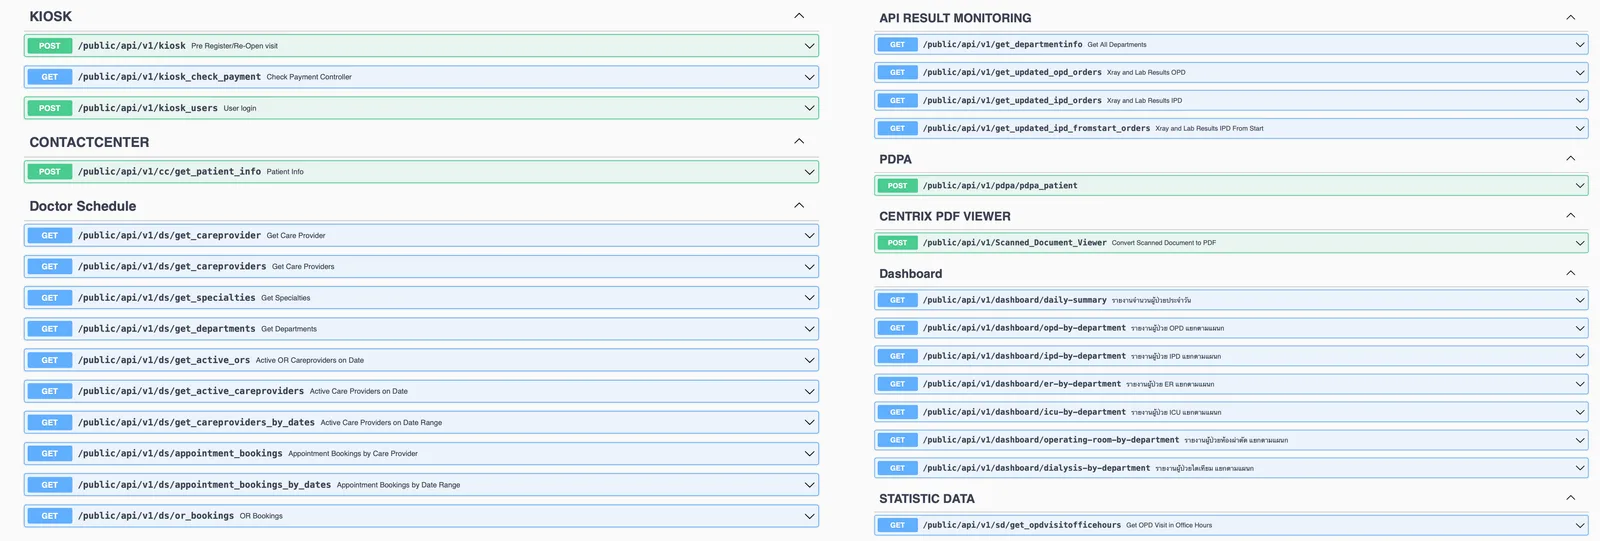Image resolution: width=1600 pixels, height=541 pixels.
Task: Open the dashboard/ipd-by-department path
Action: point(1024,356)
